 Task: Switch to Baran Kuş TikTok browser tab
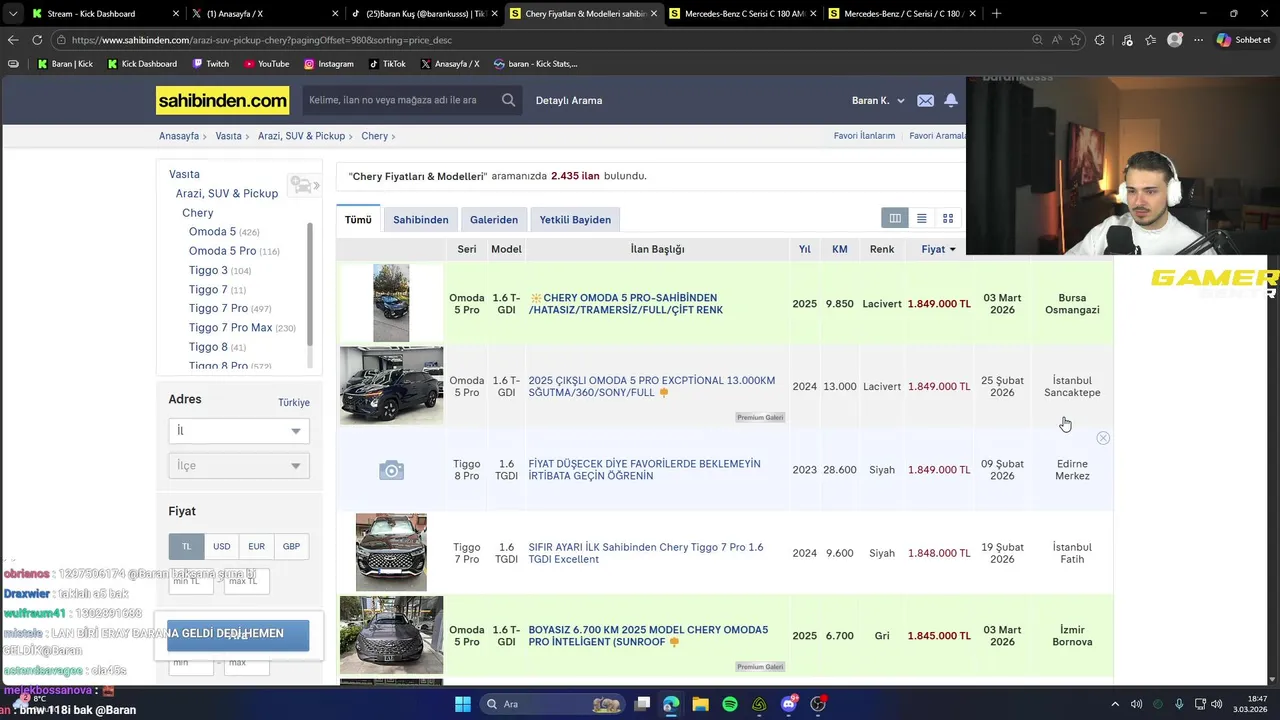pos(425,14)
